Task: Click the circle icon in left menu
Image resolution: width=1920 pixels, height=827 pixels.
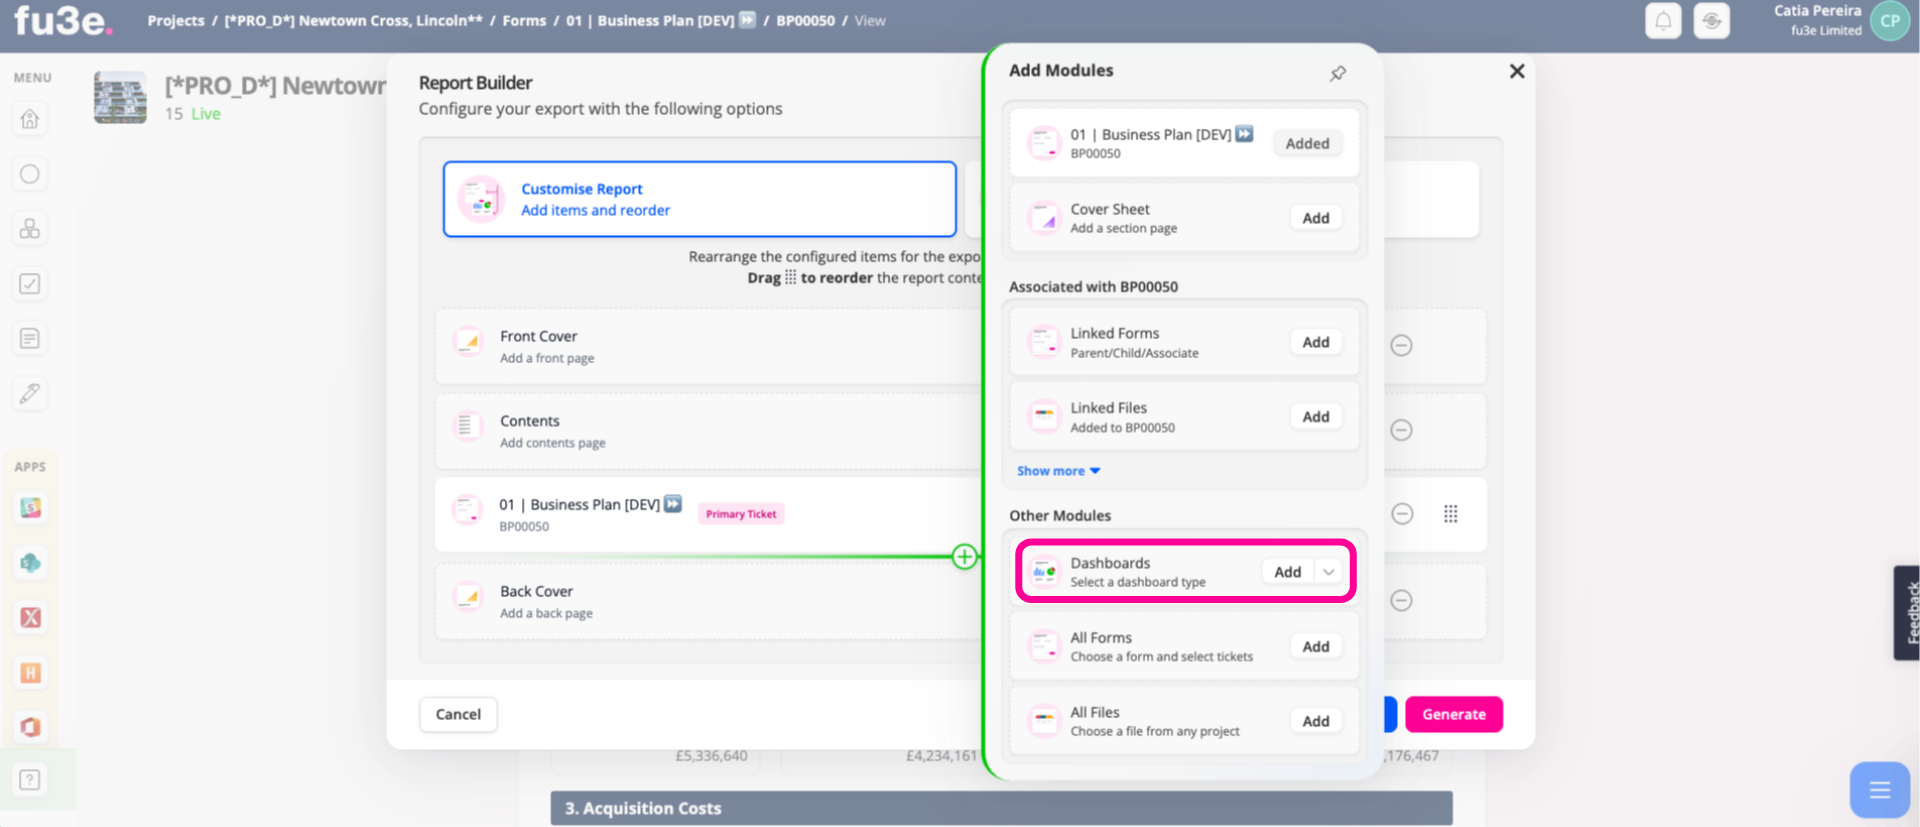Action: 30,174
